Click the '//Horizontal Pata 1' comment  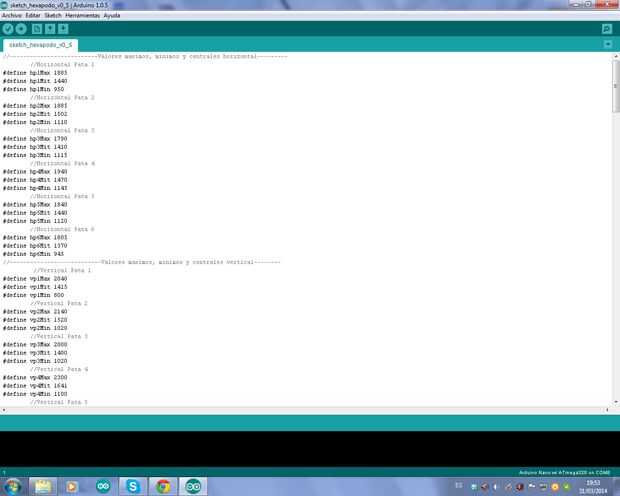pos(62,64)
